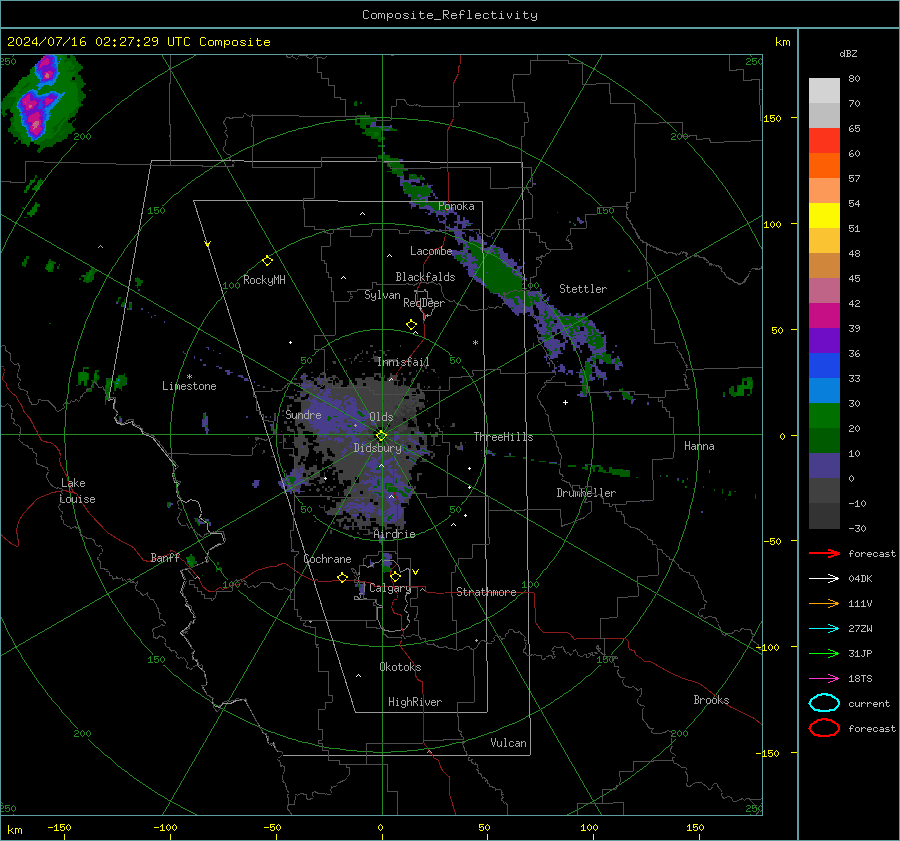Click the Ponoka city label
This screenshot has height=841, width=900.
456,206
